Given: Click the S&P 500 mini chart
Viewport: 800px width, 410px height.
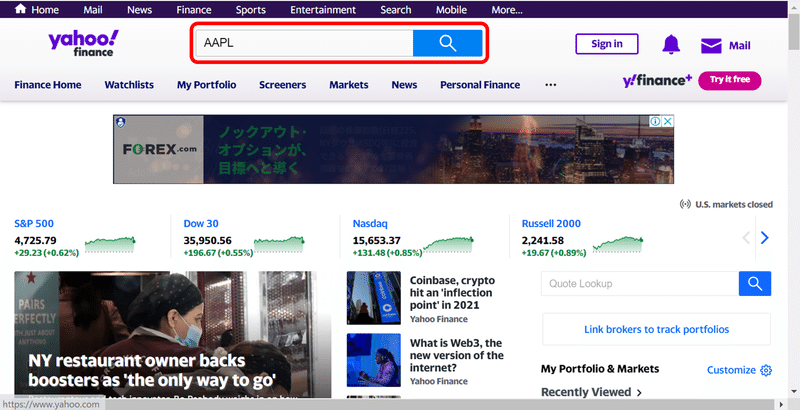Looking at the screenshot, I should (x=110, y=245).
